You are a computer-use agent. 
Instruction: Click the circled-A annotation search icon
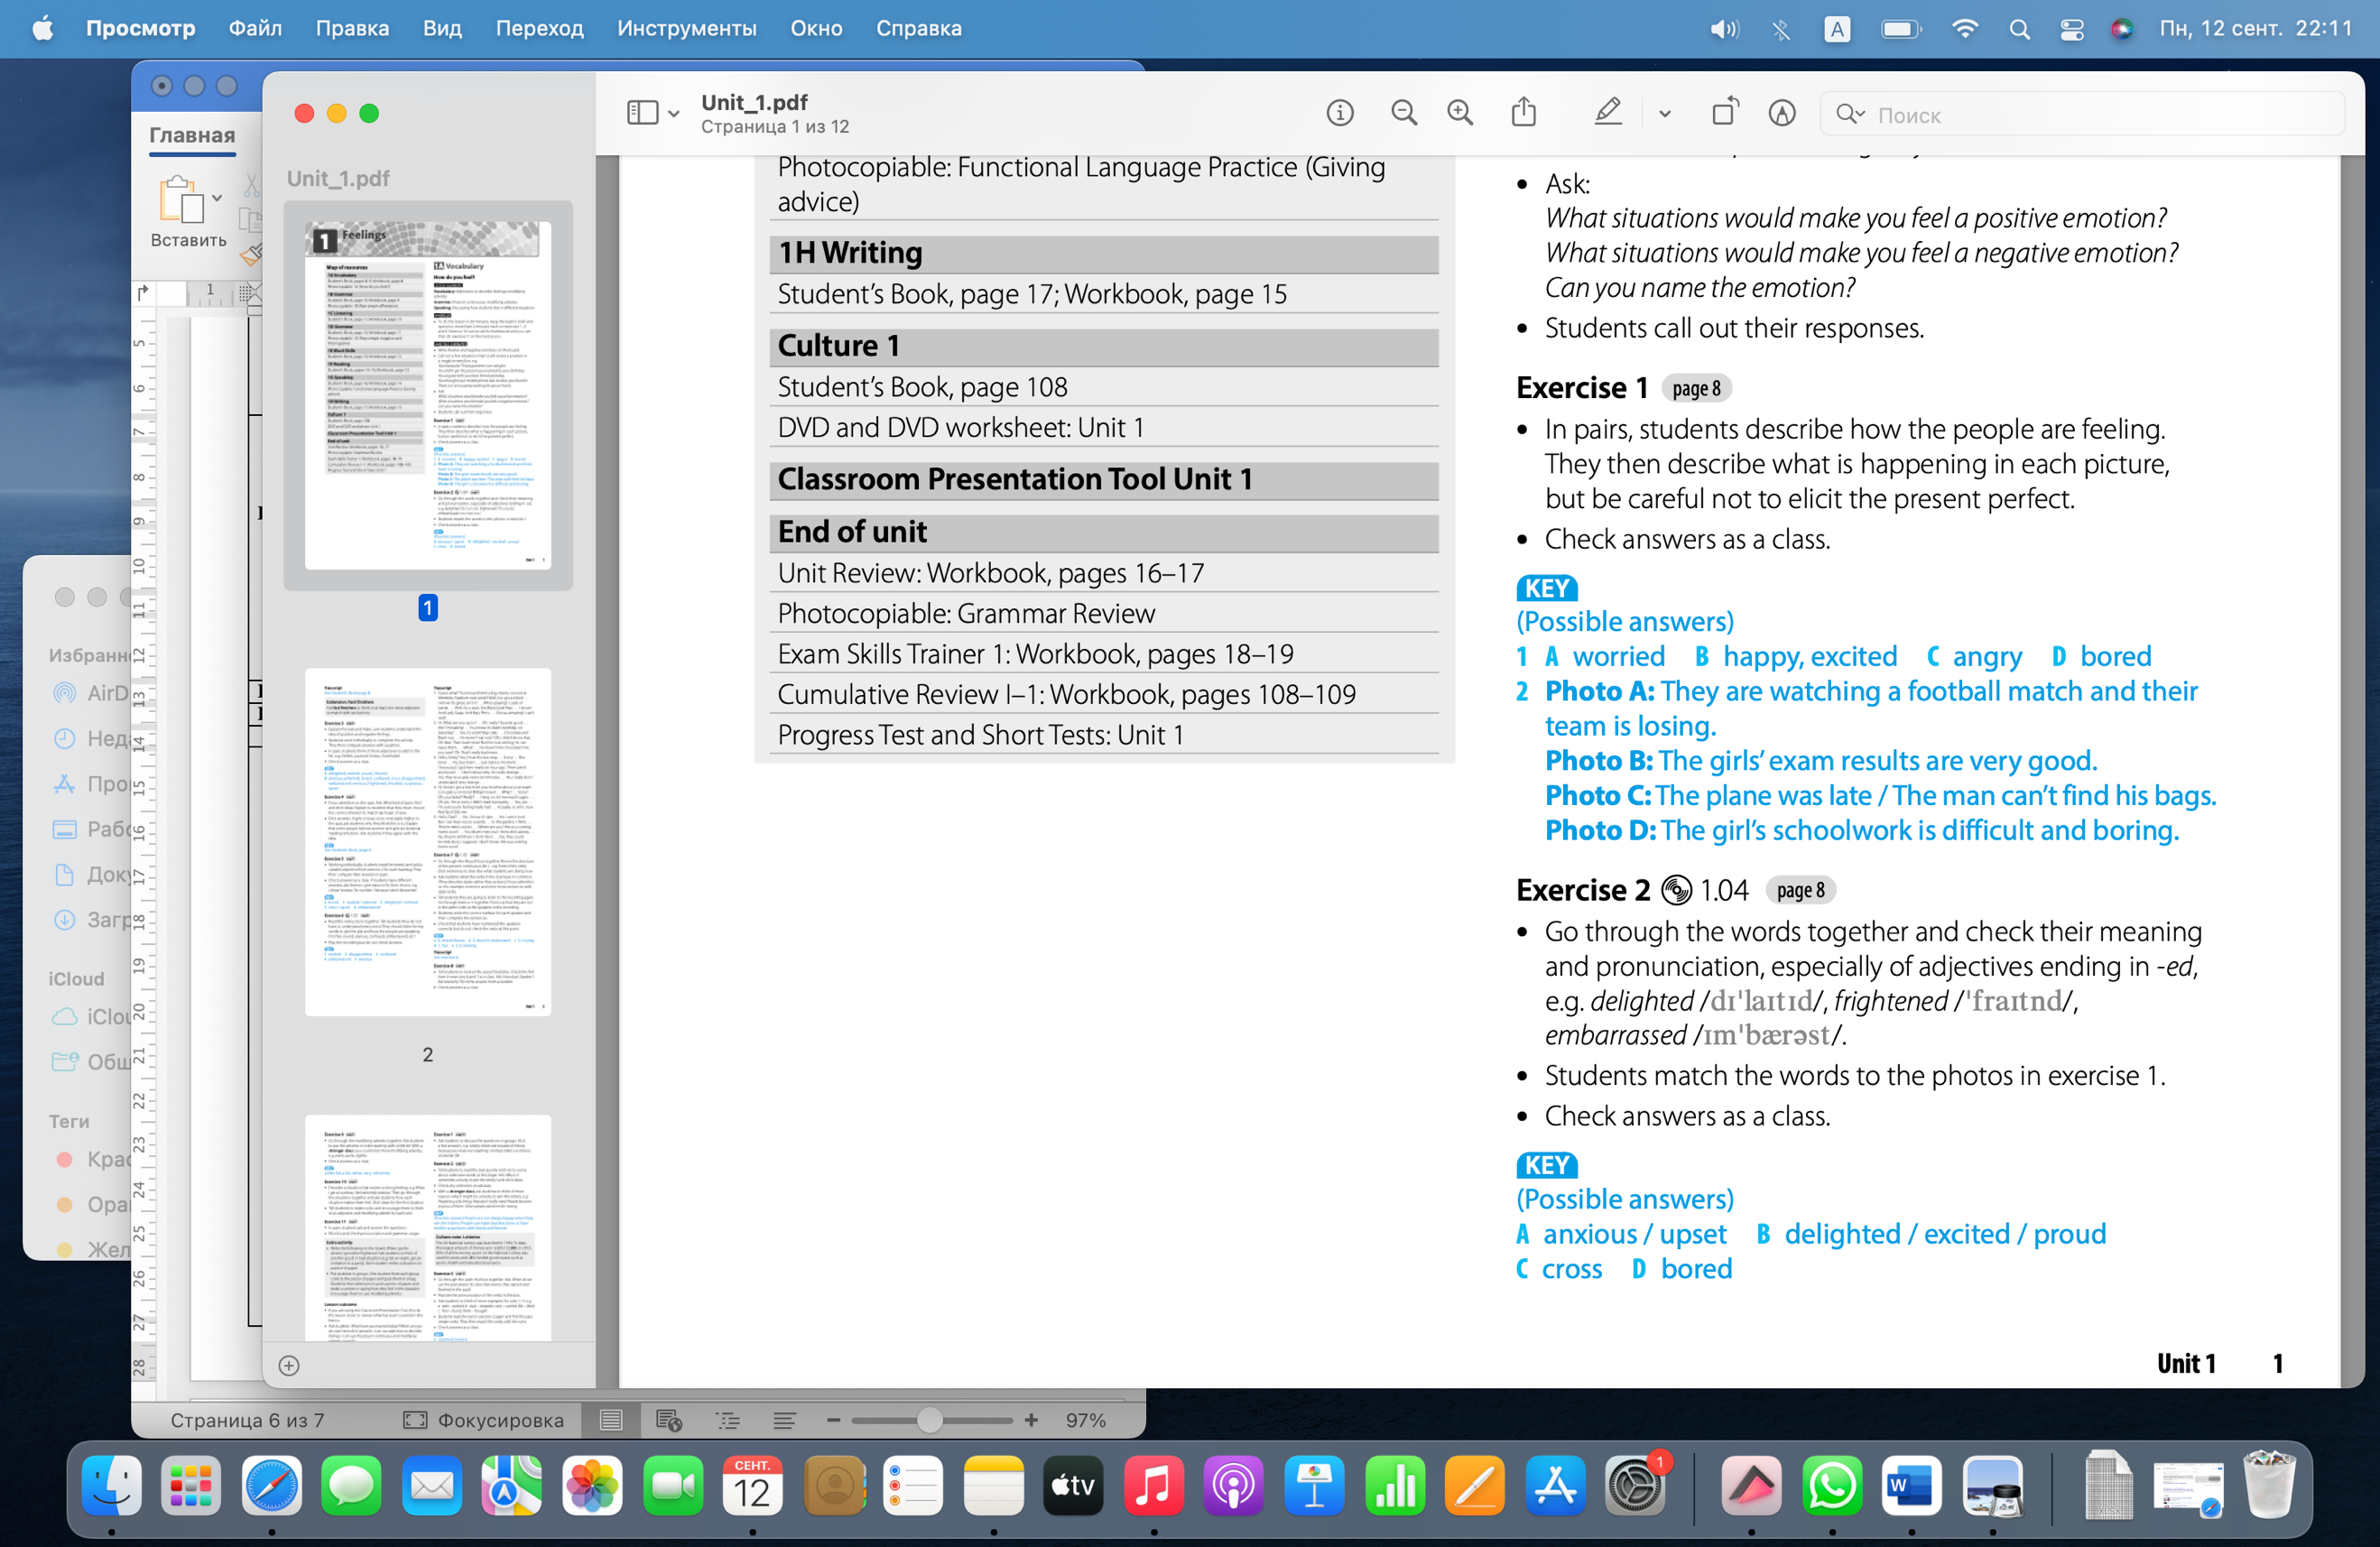tap(1781, 113)
